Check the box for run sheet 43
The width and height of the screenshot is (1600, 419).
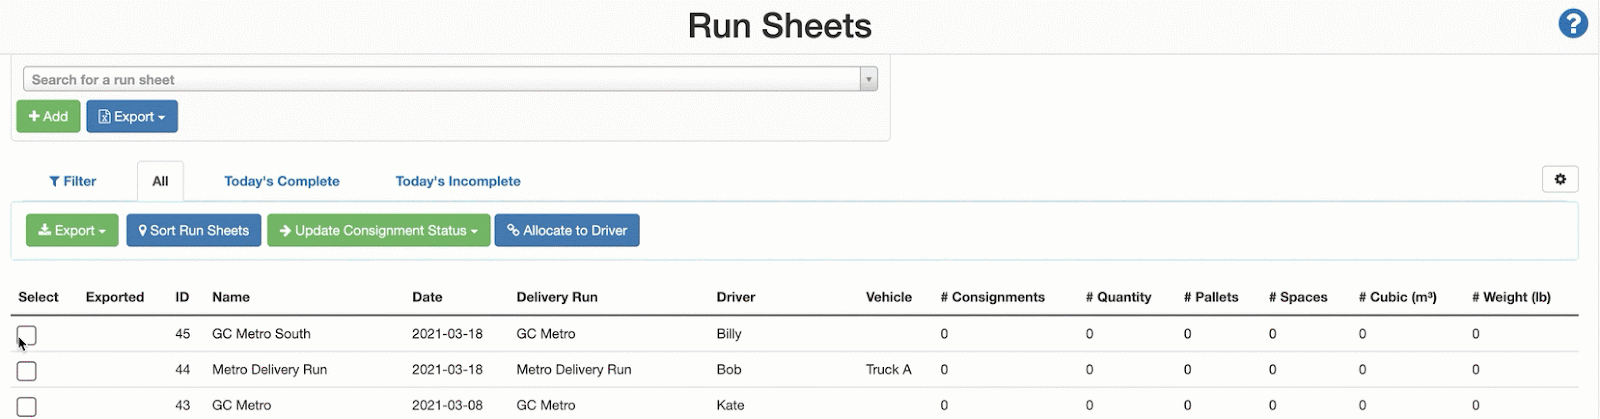27,406
